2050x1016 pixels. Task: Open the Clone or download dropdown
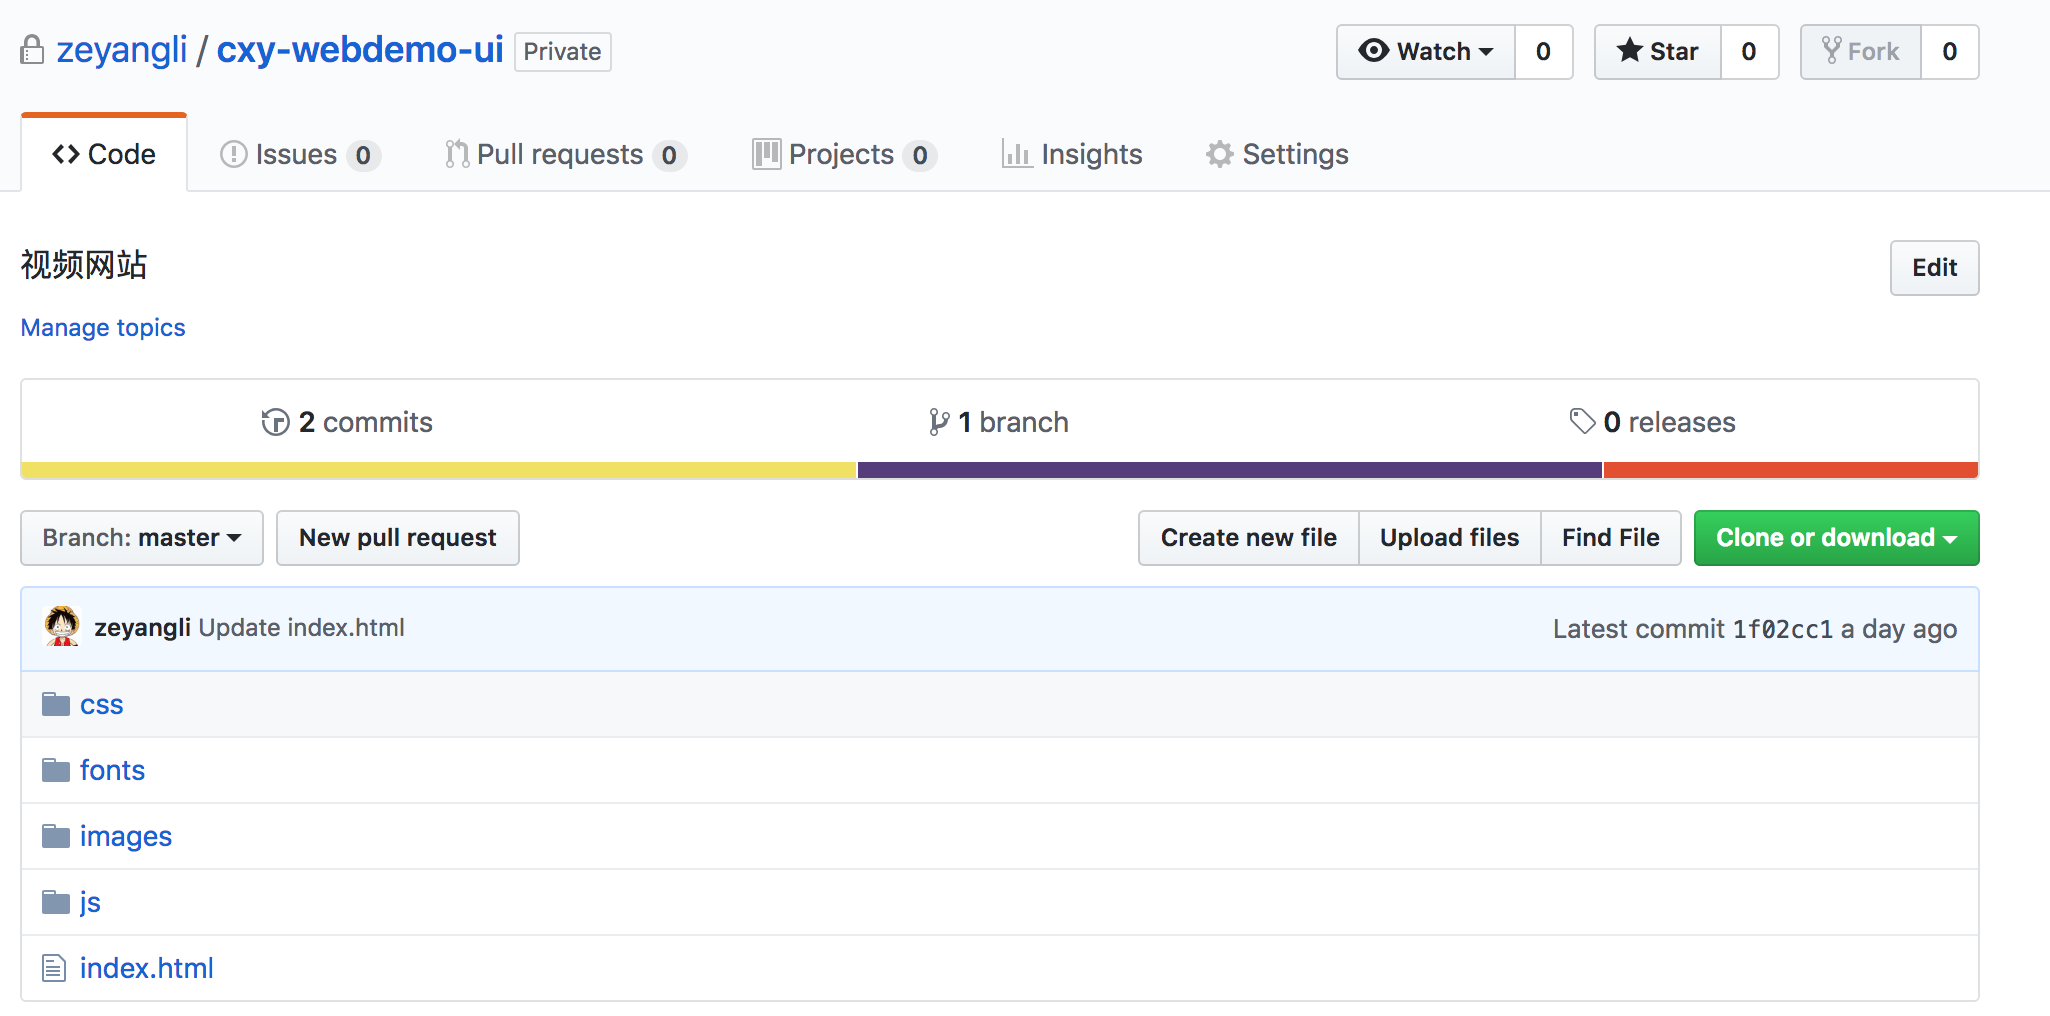coord(1836,538)
